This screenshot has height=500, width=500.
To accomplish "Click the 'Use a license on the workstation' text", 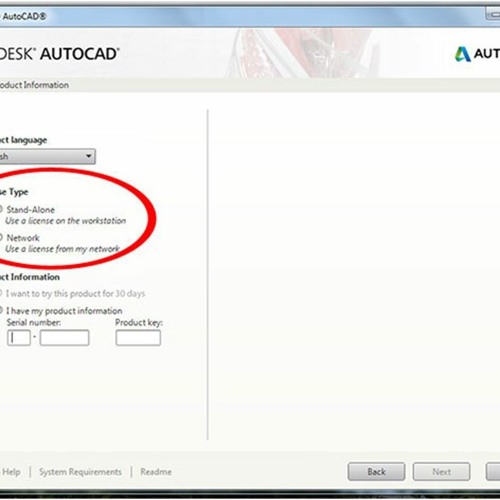I will point(66,221).
